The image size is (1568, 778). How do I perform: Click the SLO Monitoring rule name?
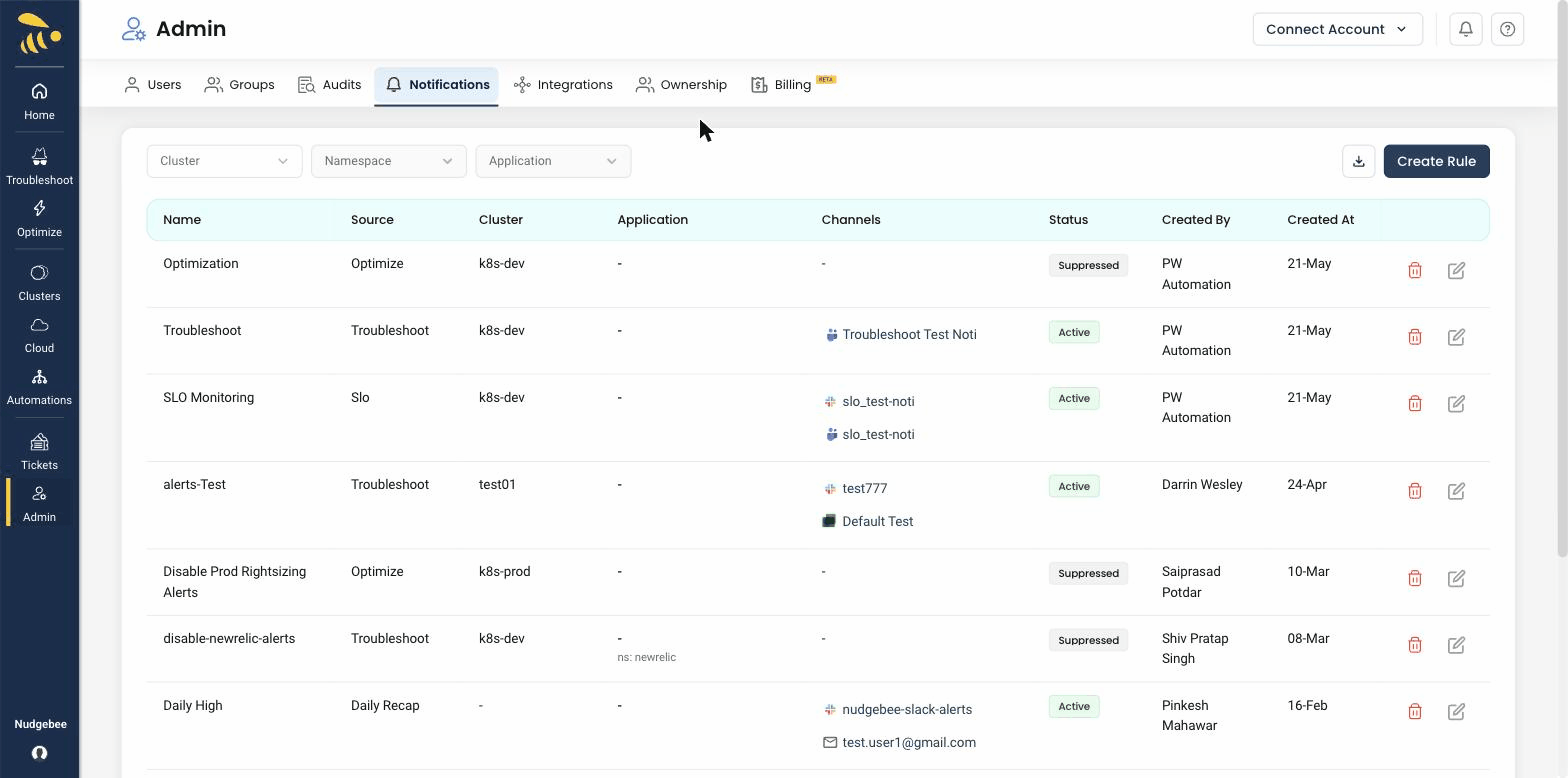208,398
